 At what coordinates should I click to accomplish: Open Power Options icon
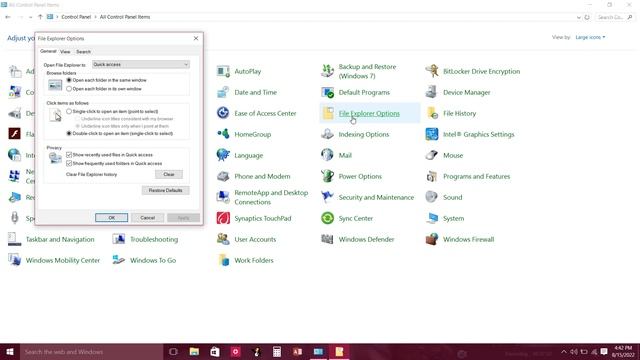coord(327,176)
